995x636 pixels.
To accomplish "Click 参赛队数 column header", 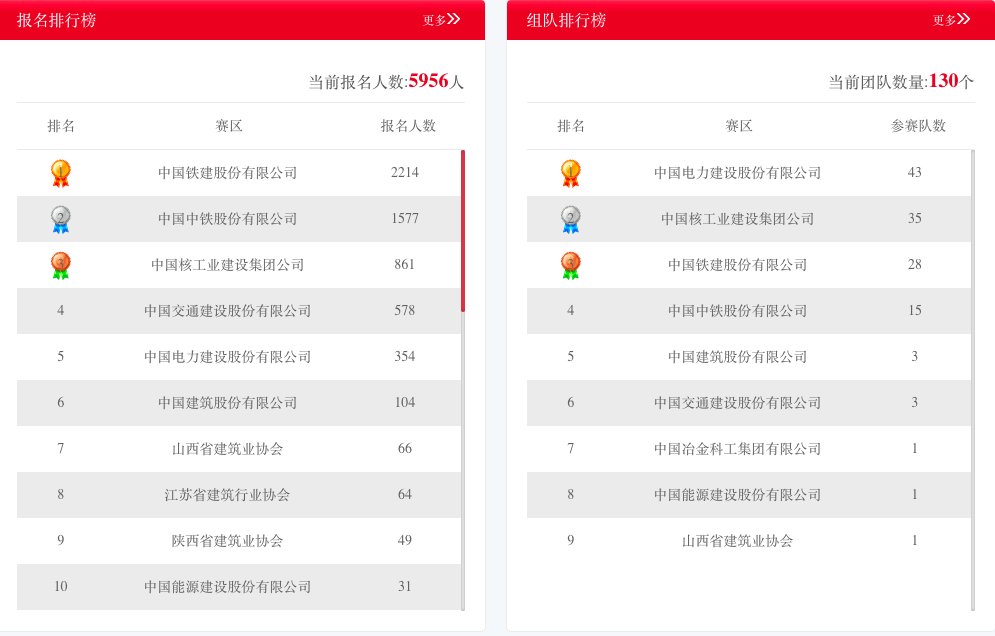I will click(918, 126).
